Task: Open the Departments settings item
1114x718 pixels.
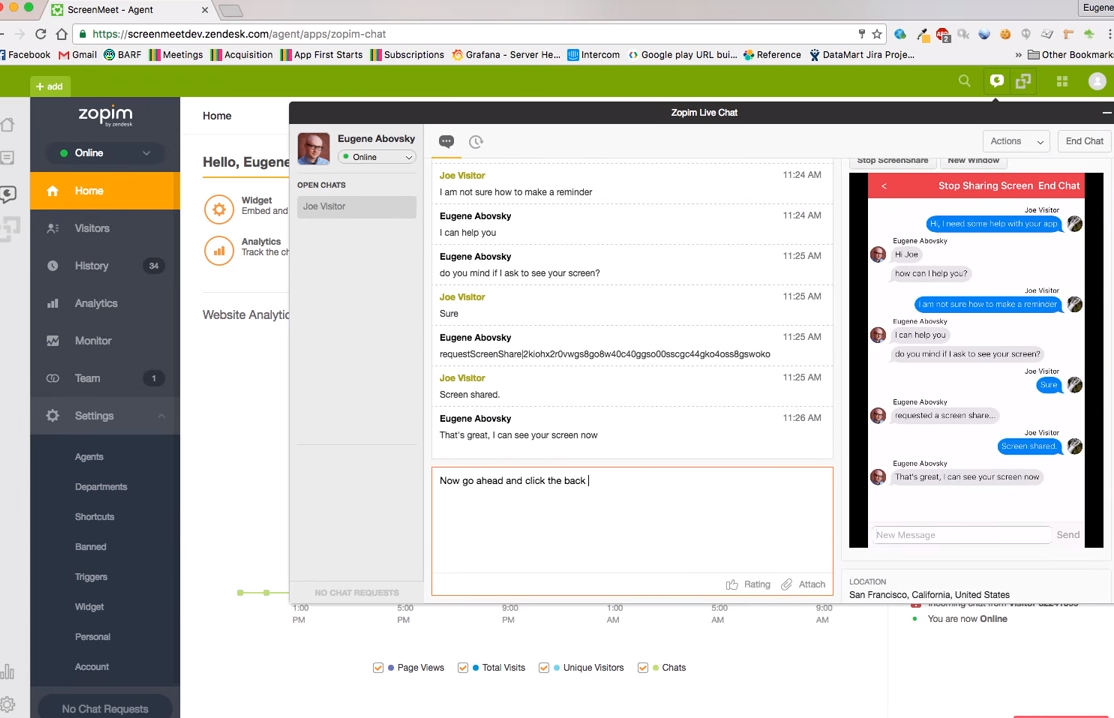Action: 101,486
